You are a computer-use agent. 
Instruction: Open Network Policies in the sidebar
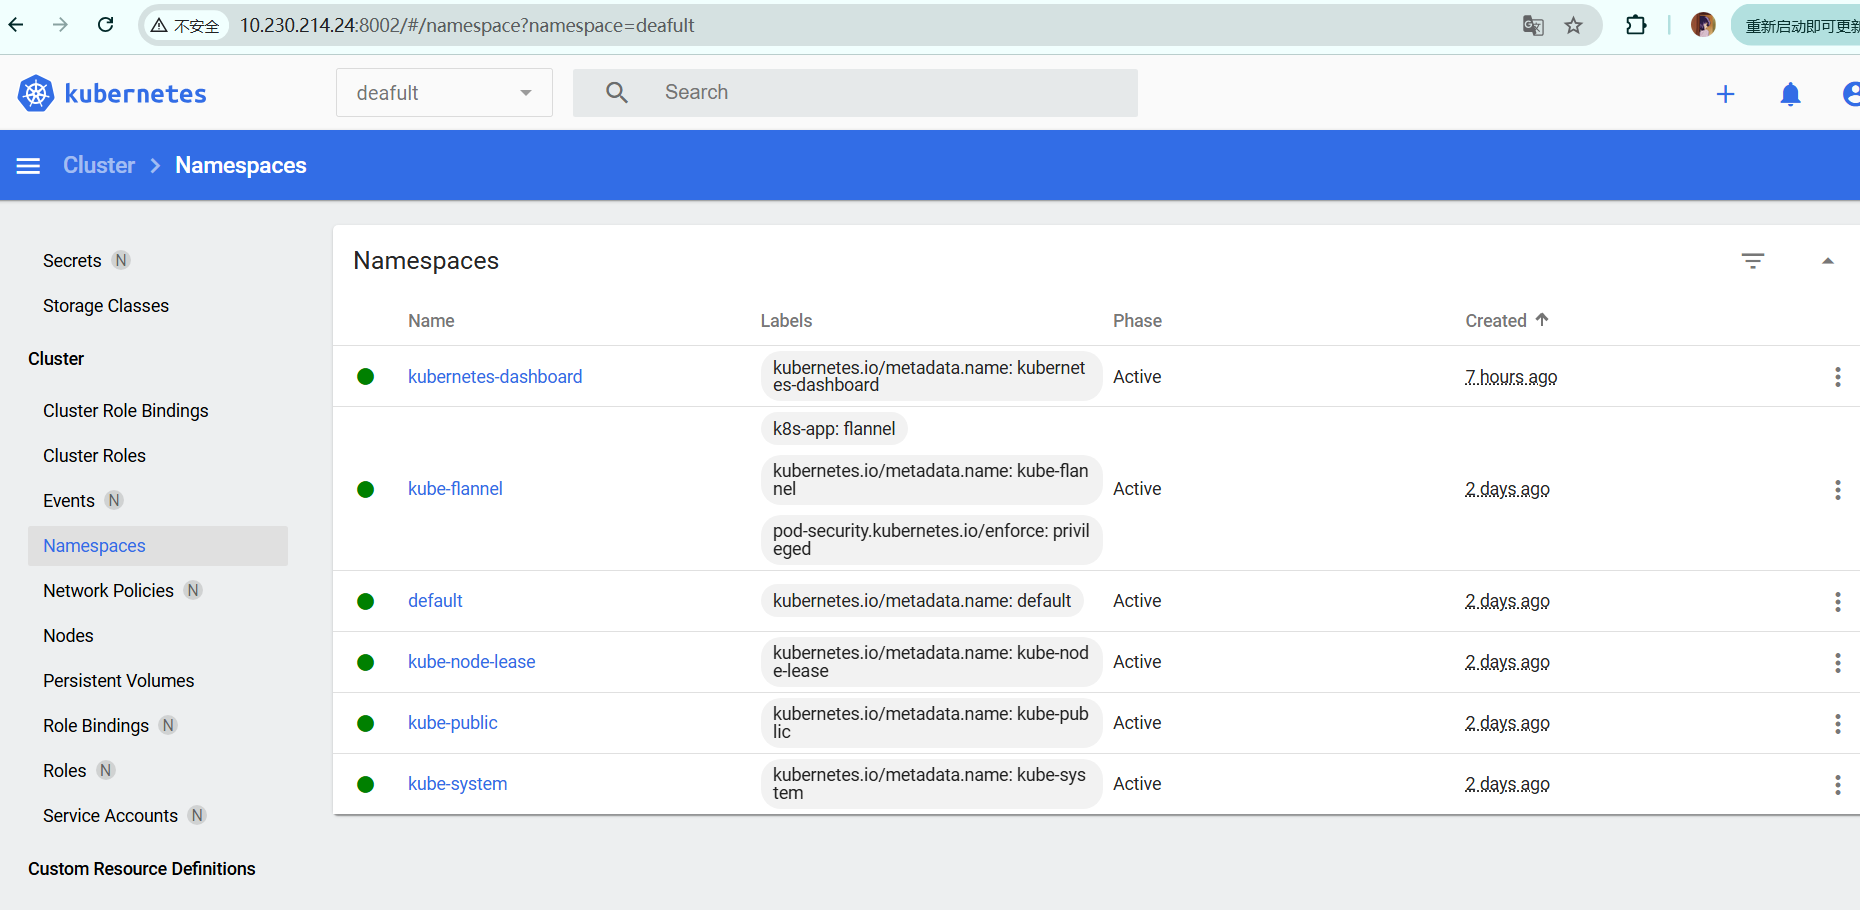click(x=108, y=591)
